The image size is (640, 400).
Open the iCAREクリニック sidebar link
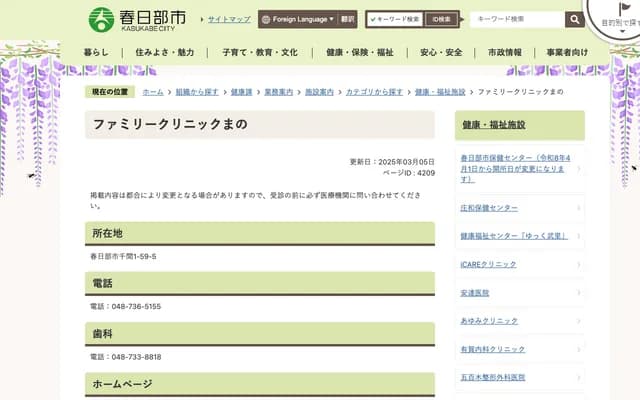pyautogui.click(x=488, y=264)
